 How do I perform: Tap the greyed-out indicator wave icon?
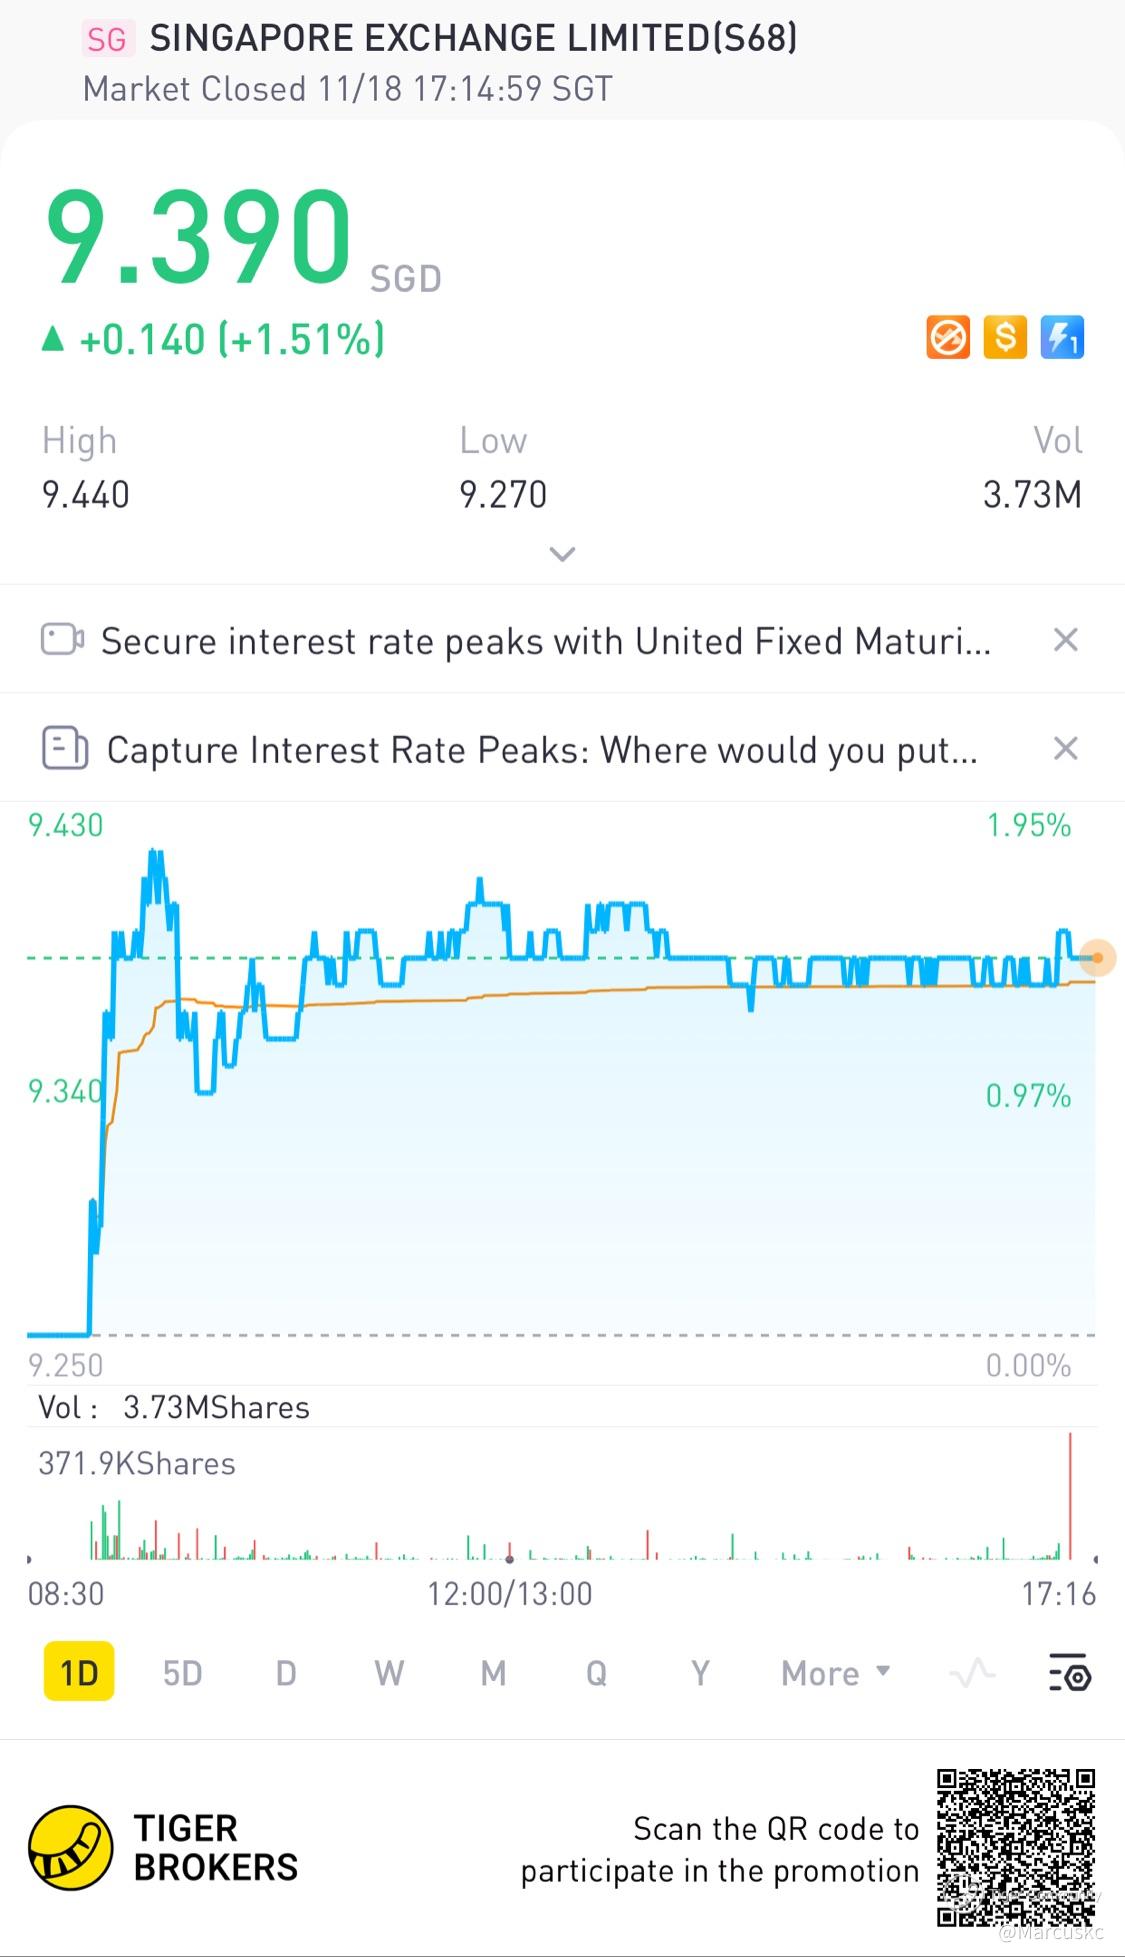972,1673
